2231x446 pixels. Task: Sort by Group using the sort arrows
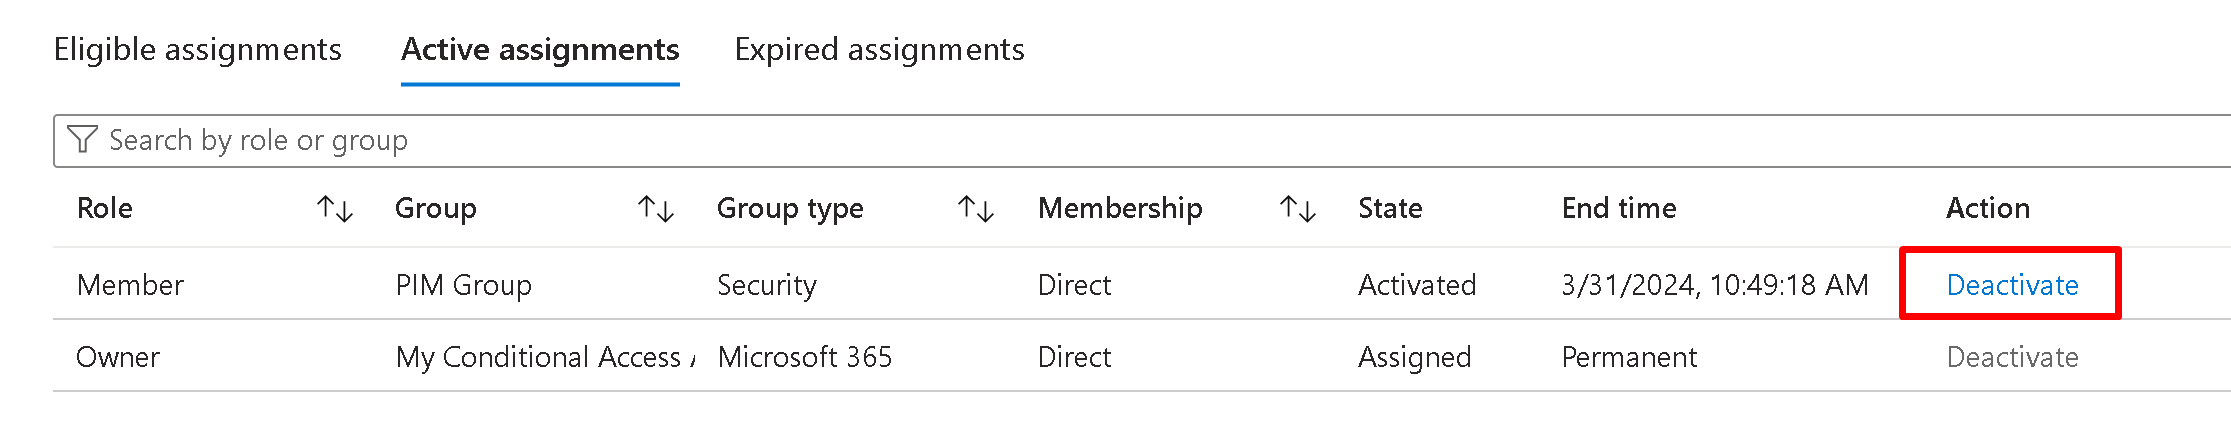pos(656,209)
